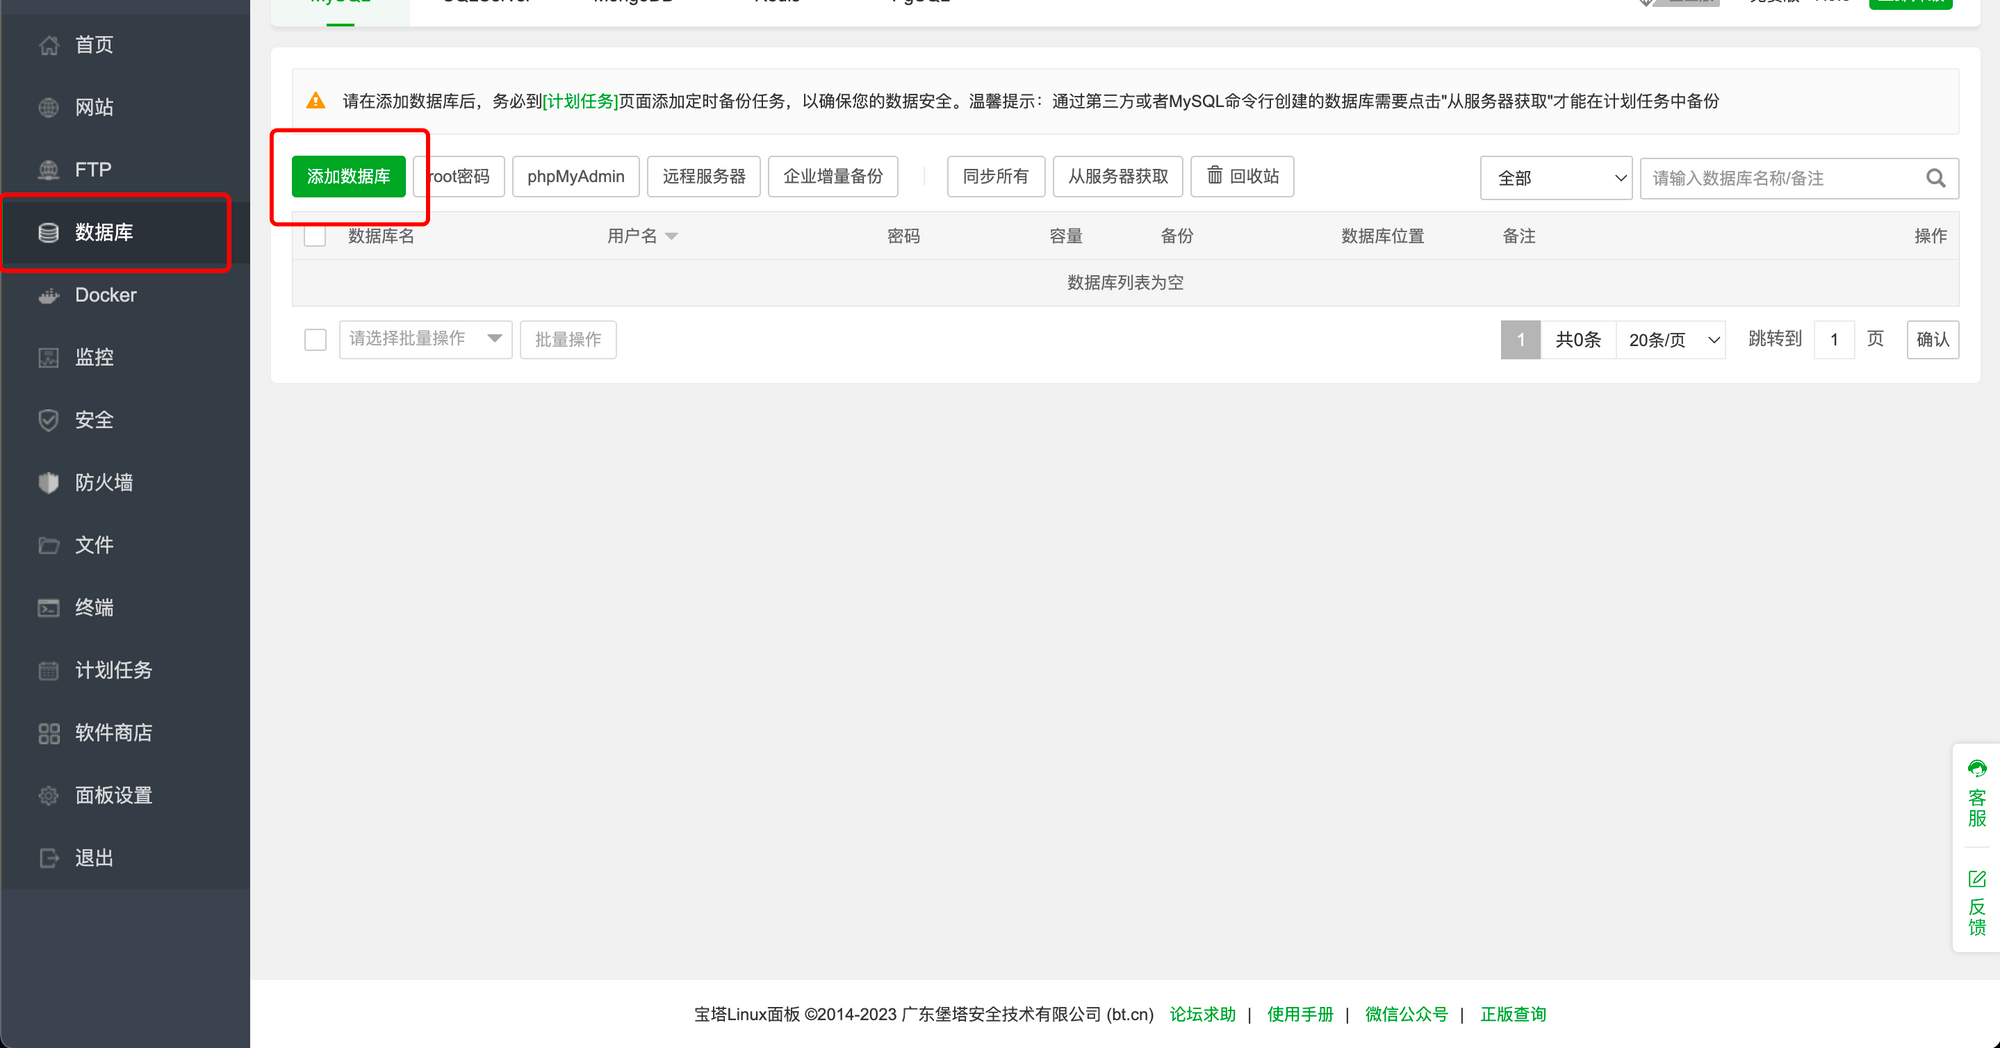Click the 批量操作 button
2000x1048 pixels.
[568, 339]
